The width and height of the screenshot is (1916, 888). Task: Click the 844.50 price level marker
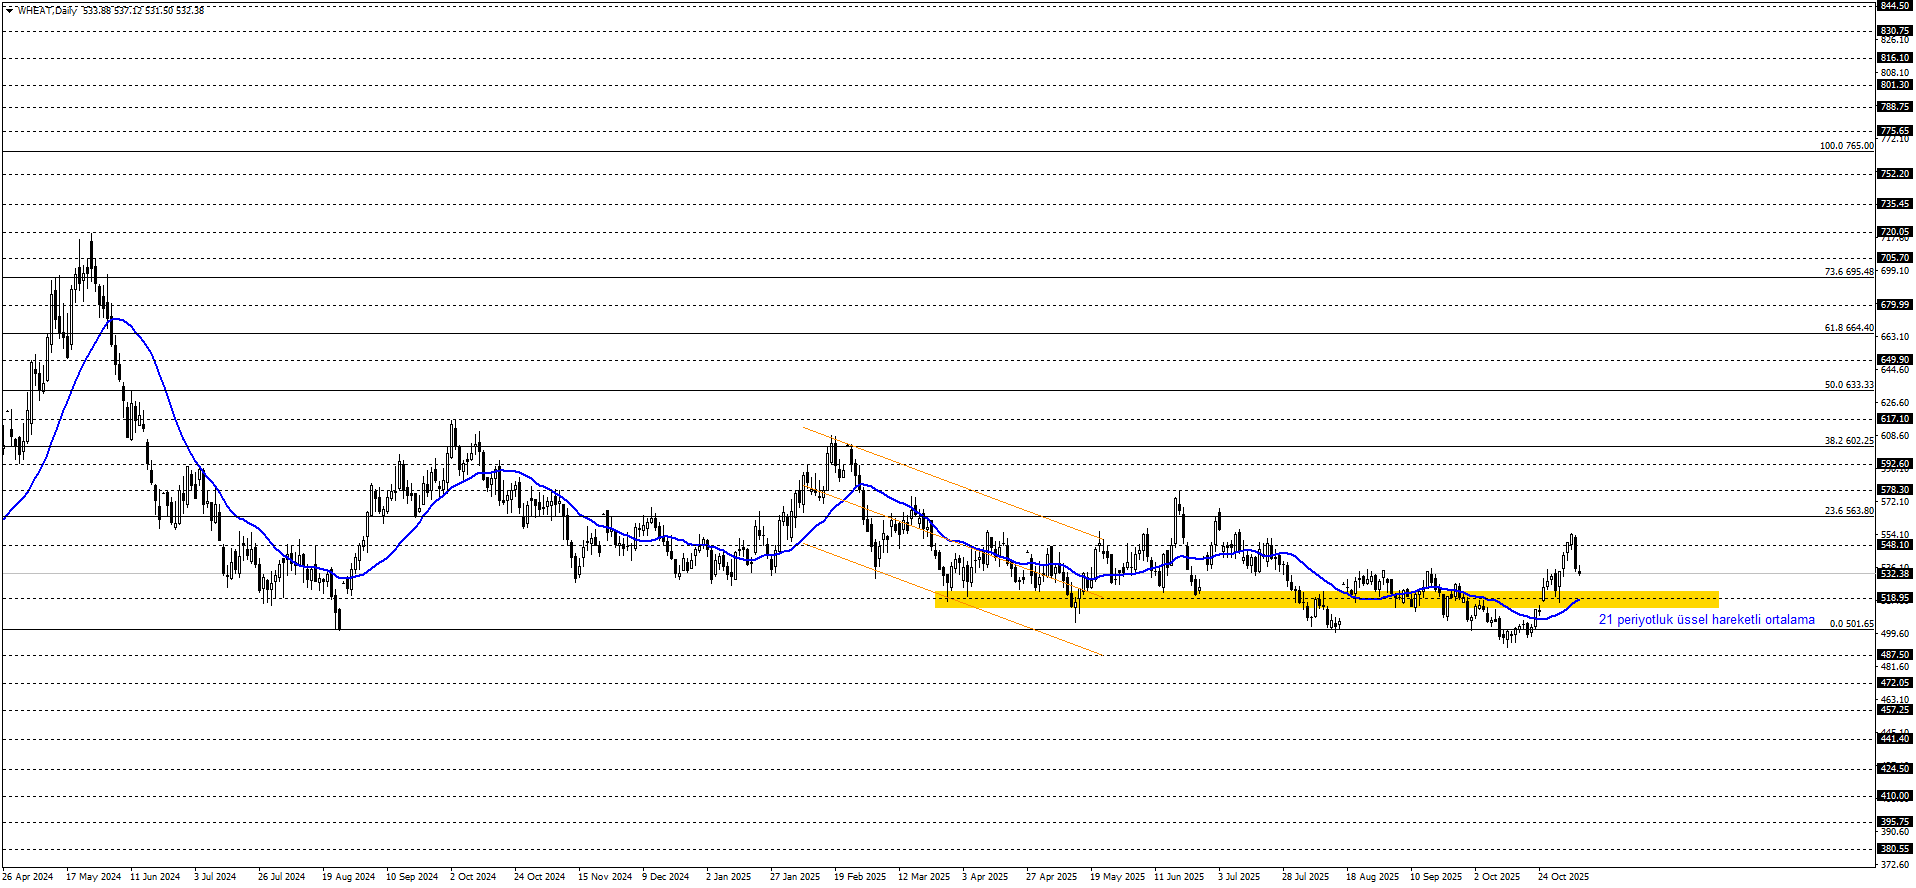point(1895,5)
